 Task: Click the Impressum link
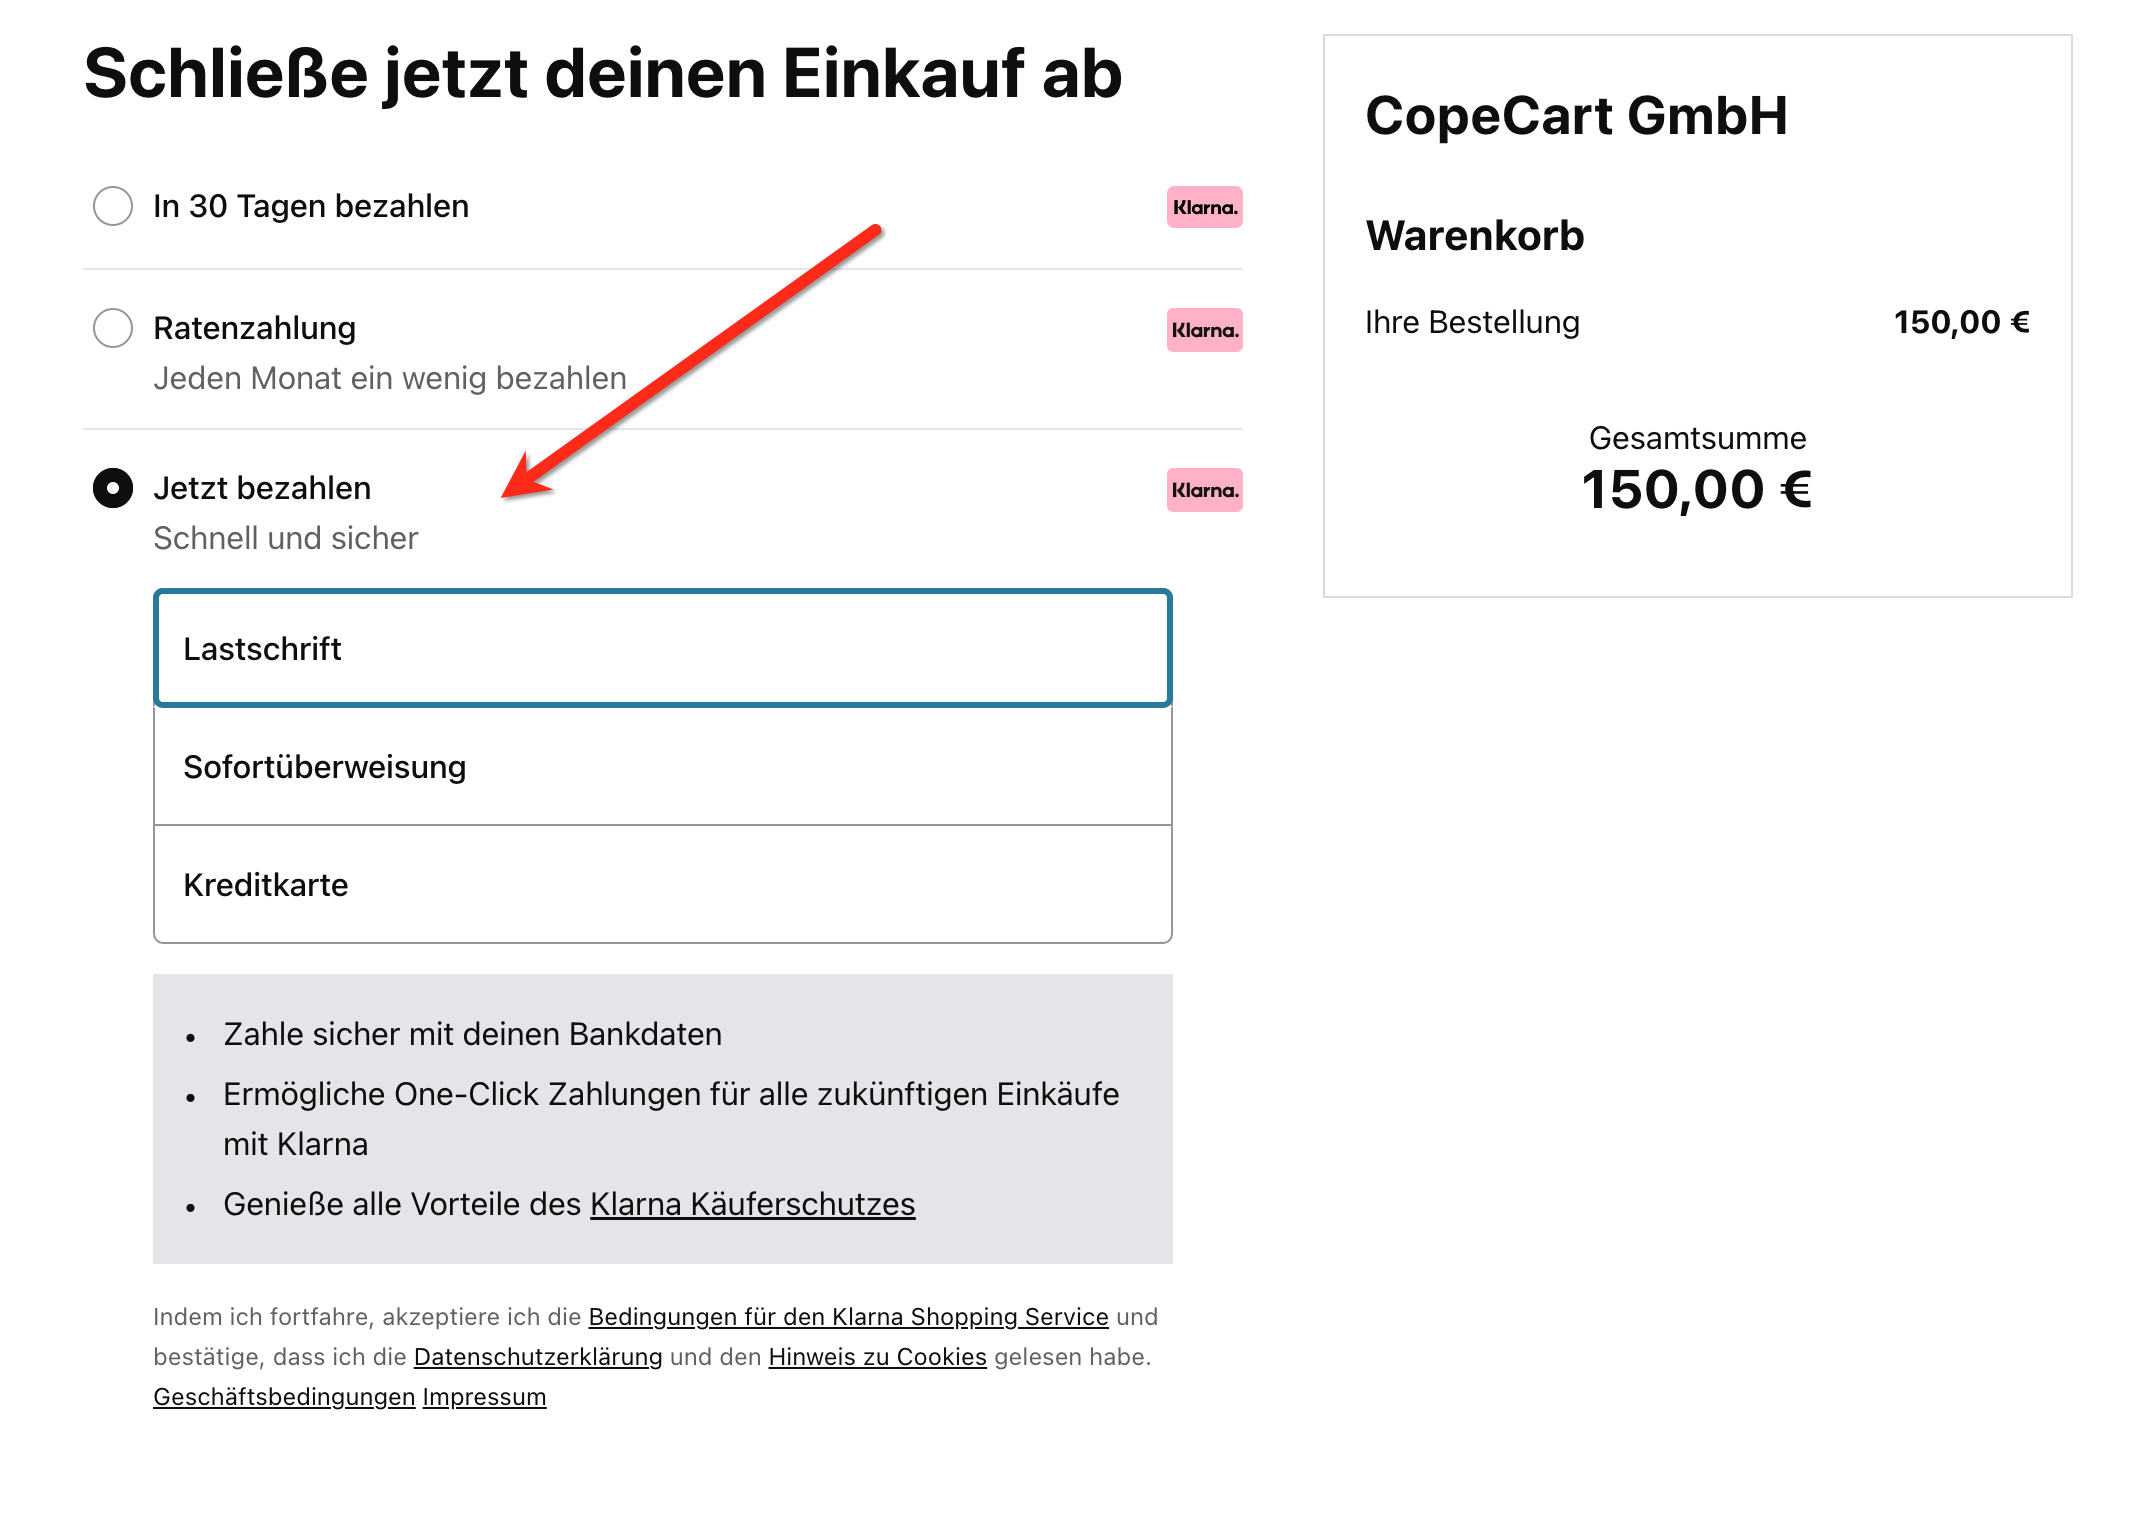click(484, 1397)
